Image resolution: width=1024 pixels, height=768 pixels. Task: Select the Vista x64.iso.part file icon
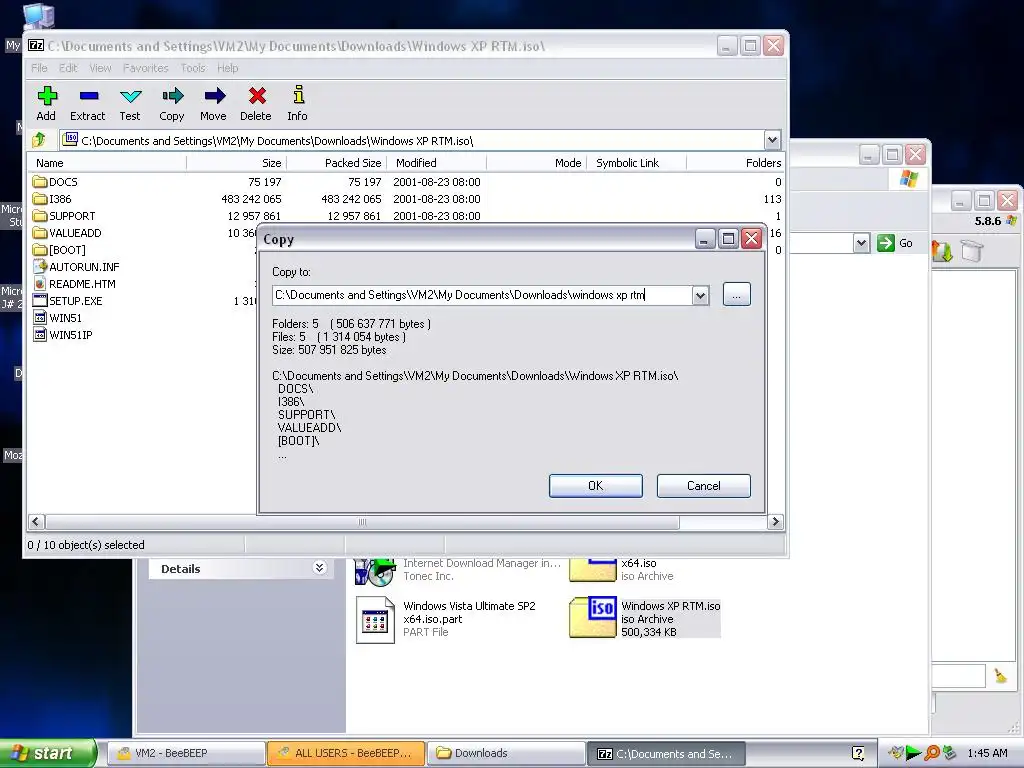coord(375,619)
